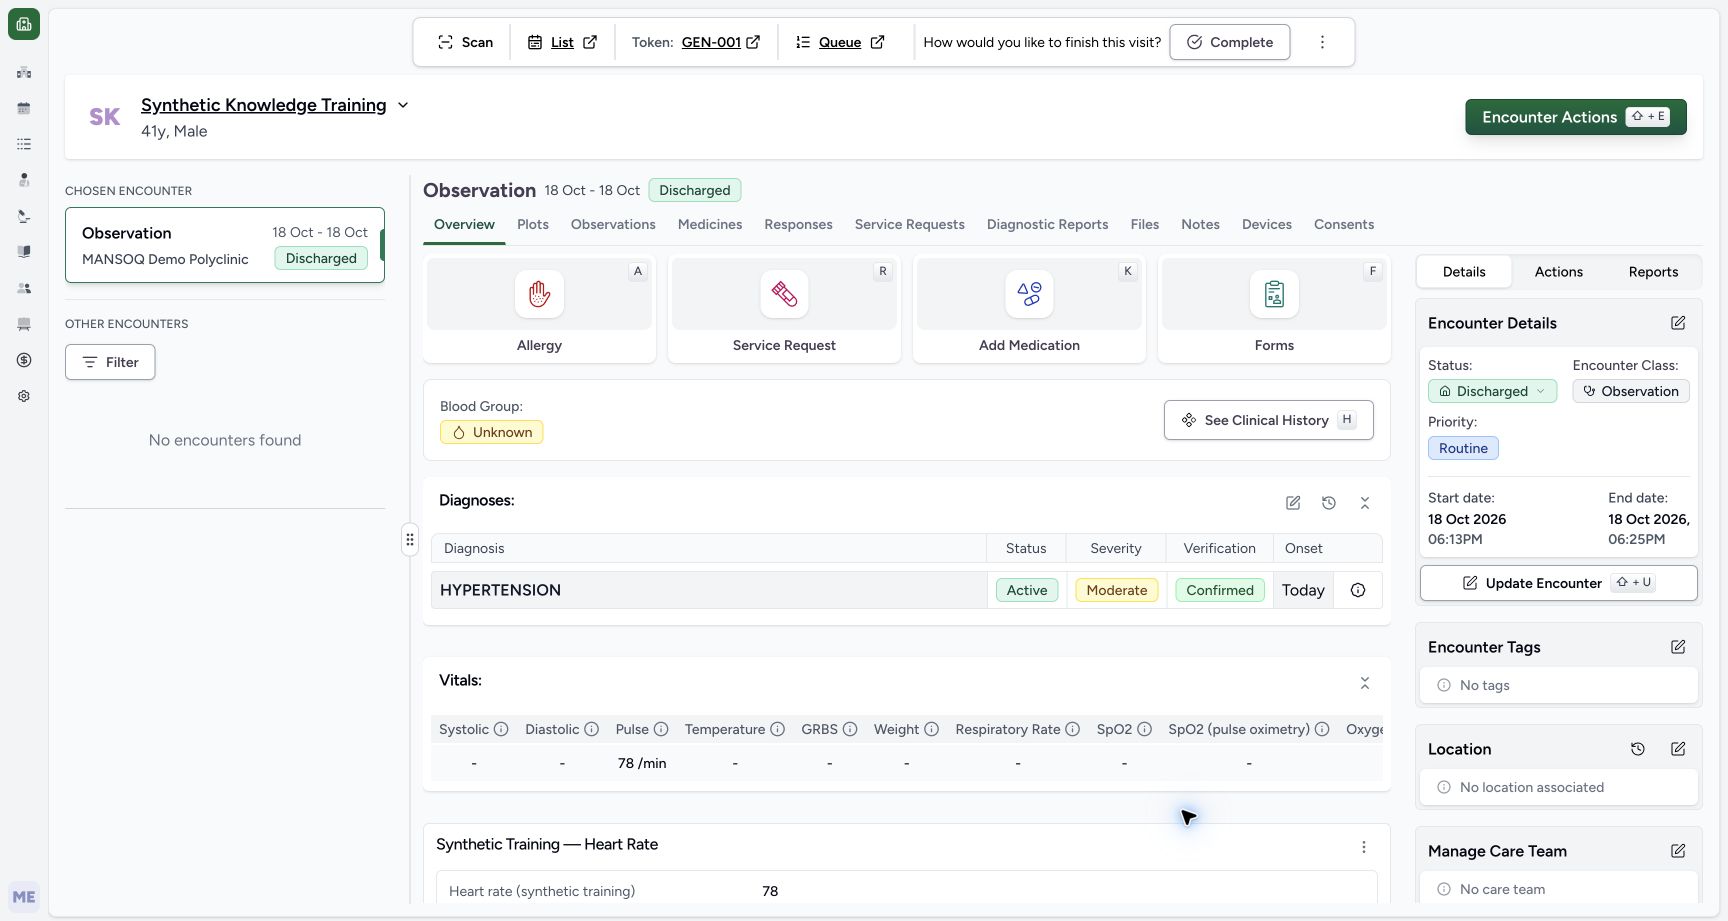Image resolution: width=1728 pixels, height=921 pixels.
Task: Go to the Diagnostic Reports tab
Action: pyautogui.click(x=1047, y=224)
